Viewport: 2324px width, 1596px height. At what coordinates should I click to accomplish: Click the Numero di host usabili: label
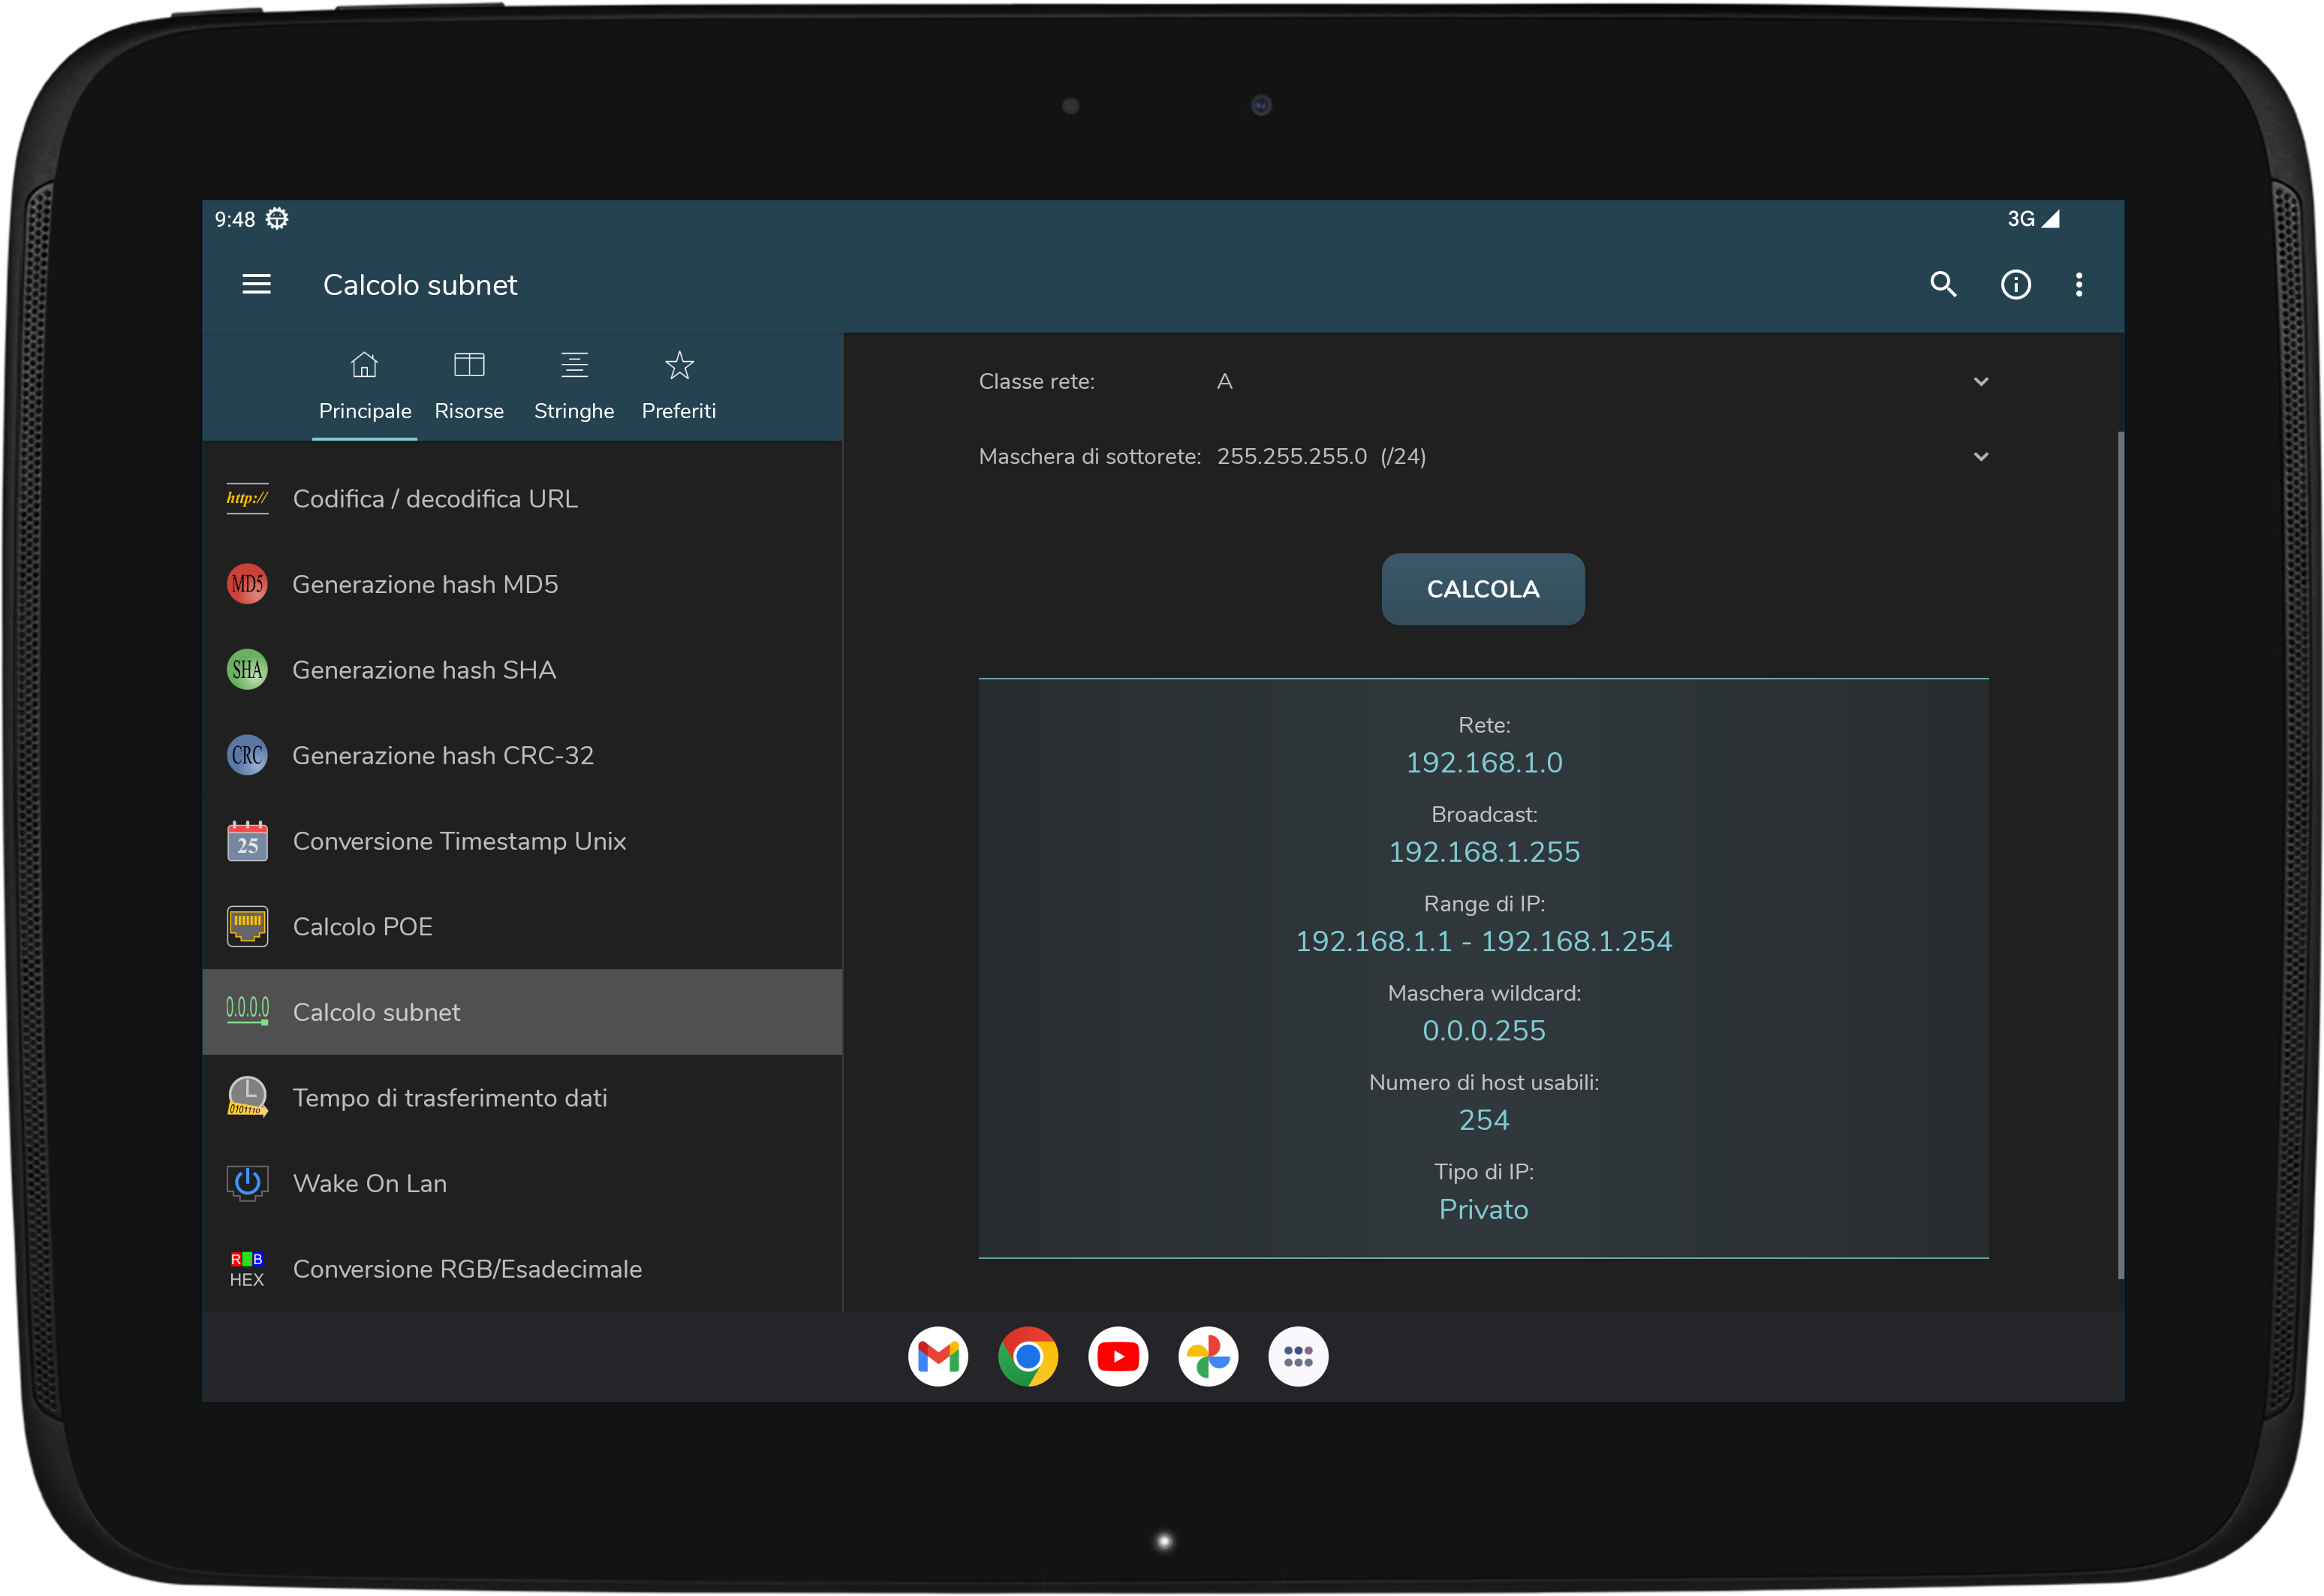pyautogui.click(x=1484, y=1083)
